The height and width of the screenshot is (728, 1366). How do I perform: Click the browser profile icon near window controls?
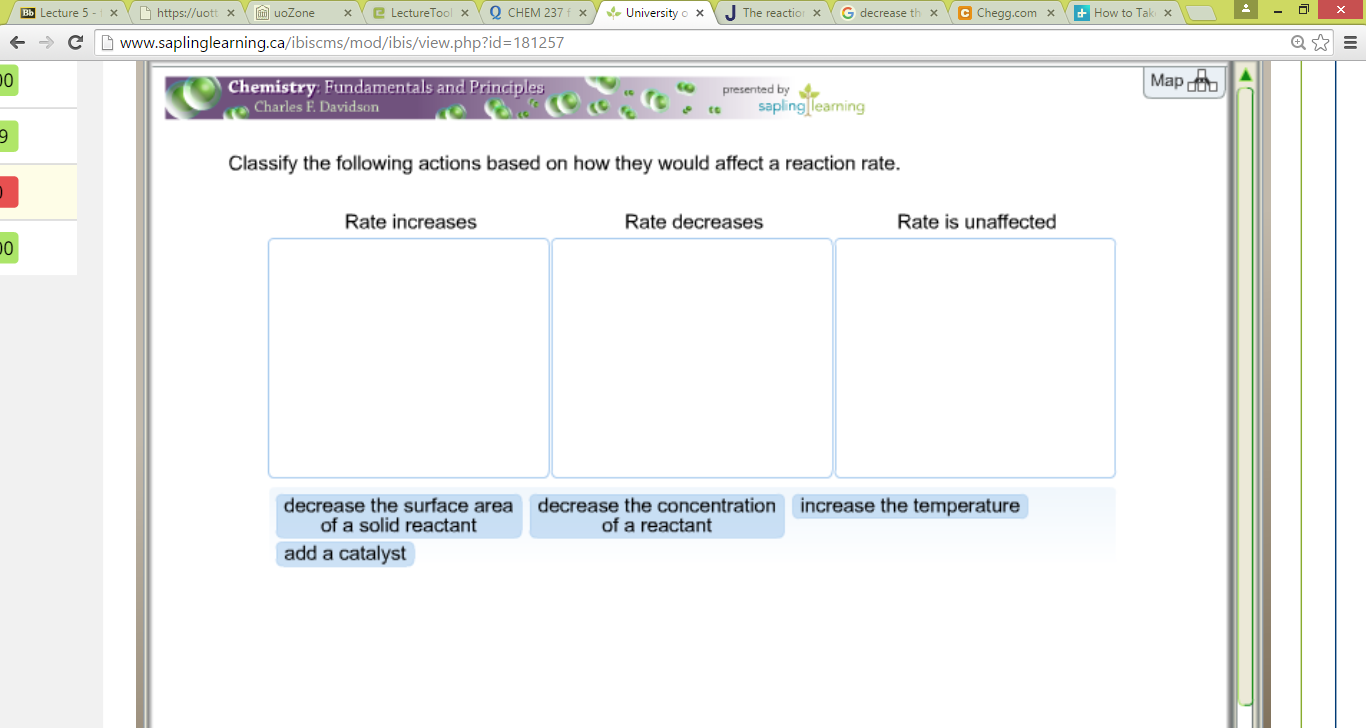coord(1245,10)
